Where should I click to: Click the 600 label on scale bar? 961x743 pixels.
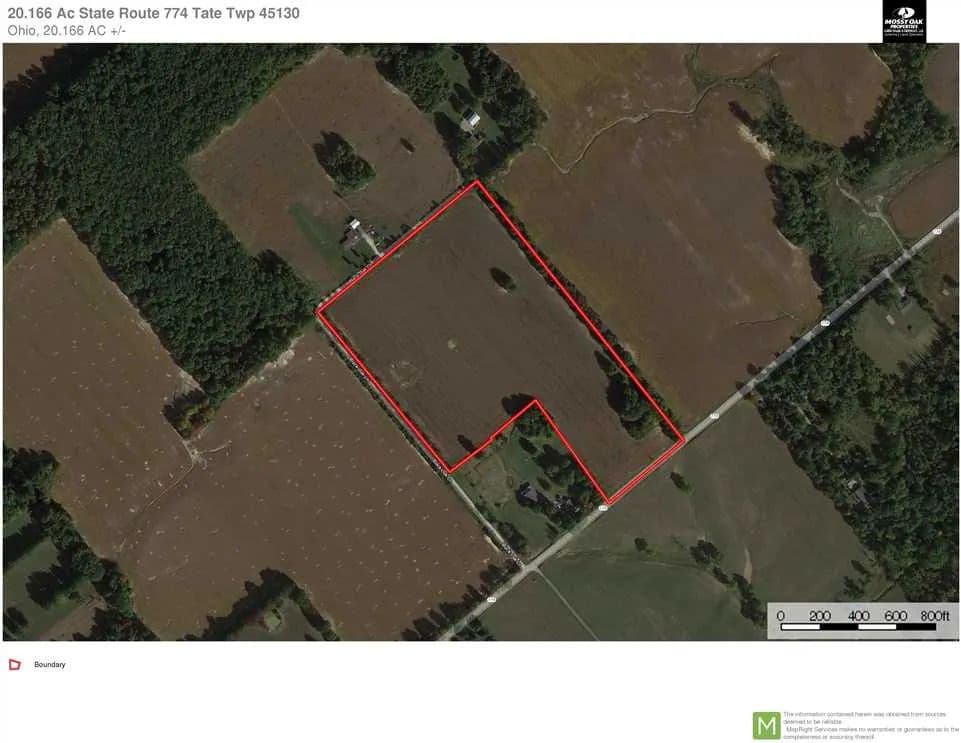(x=896, y=615)
